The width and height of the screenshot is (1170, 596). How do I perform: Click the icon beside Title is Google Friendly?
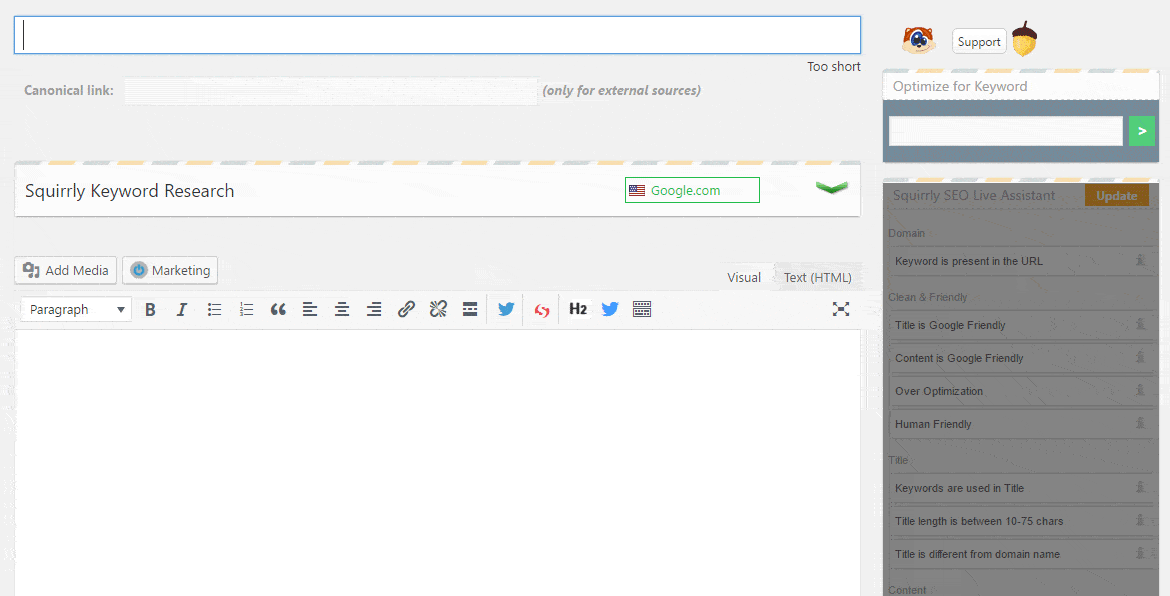point(1140,324)
